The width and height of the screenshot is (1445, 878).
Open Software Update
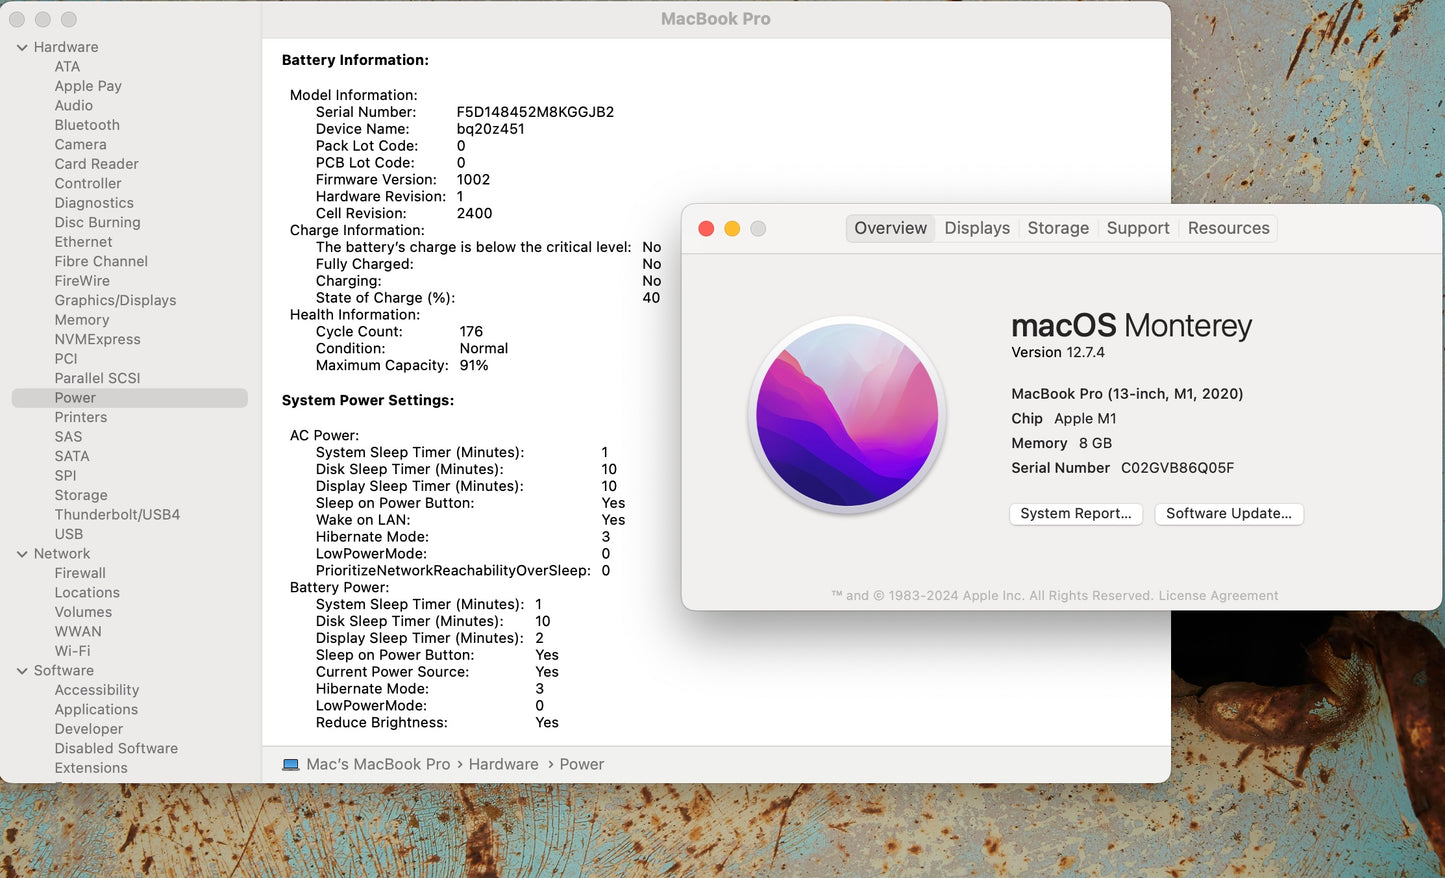pyautogui.click(x=1228, y=514)
